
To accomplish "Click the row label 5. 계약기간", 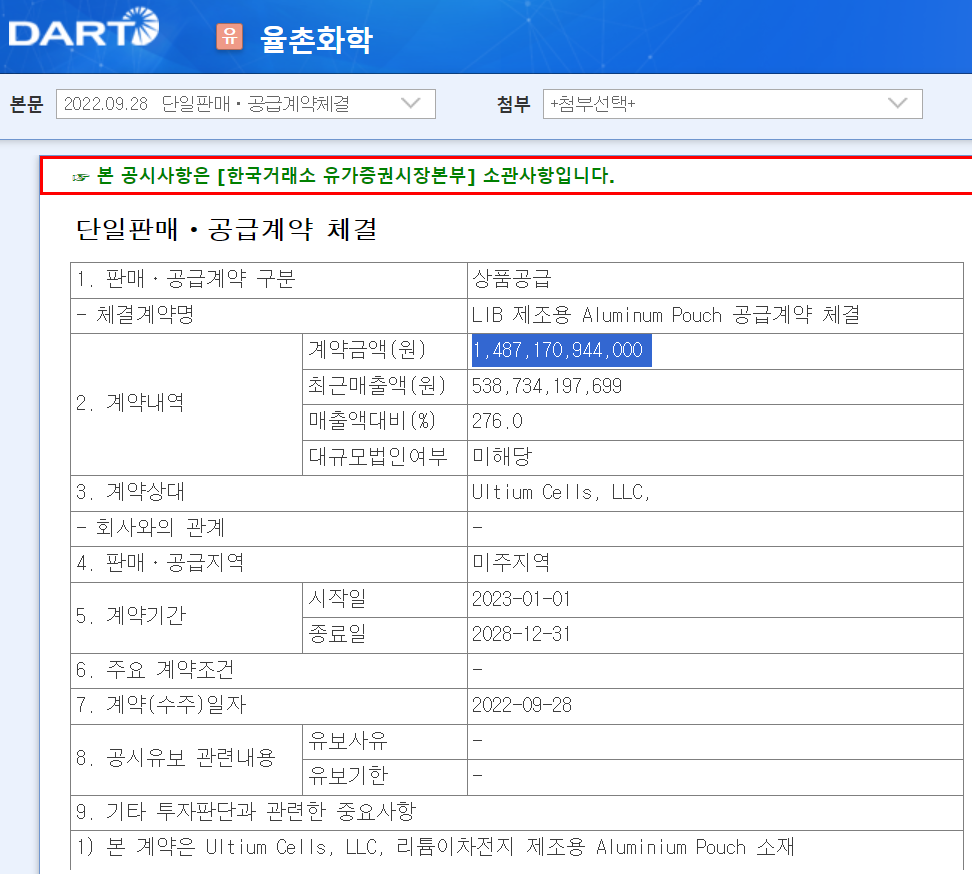I will (131, 616).
